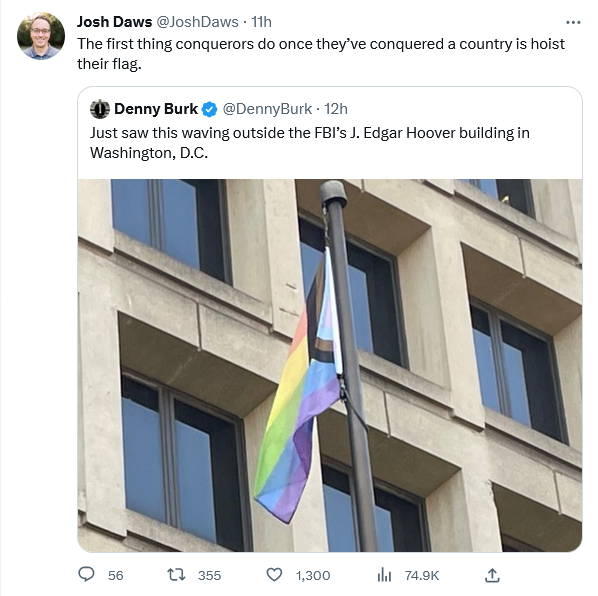Open the quoted tweet text about FBI building
This screenshot has width=598, height=596.
pyautogui.click(x=310, y=143)
